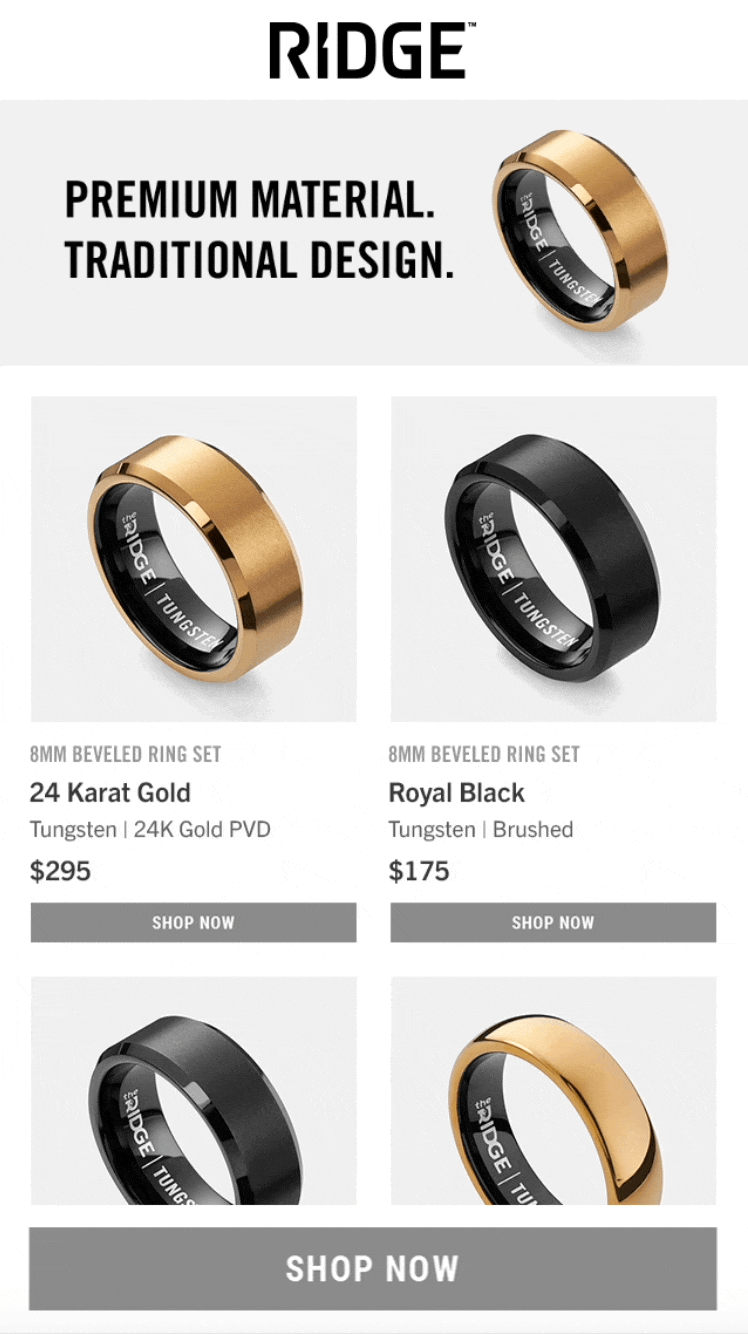This screenshot has width=748, height=1334.
Task: Click 8MM Beveled Ring Set label above black
Action: tap(484, 754)
